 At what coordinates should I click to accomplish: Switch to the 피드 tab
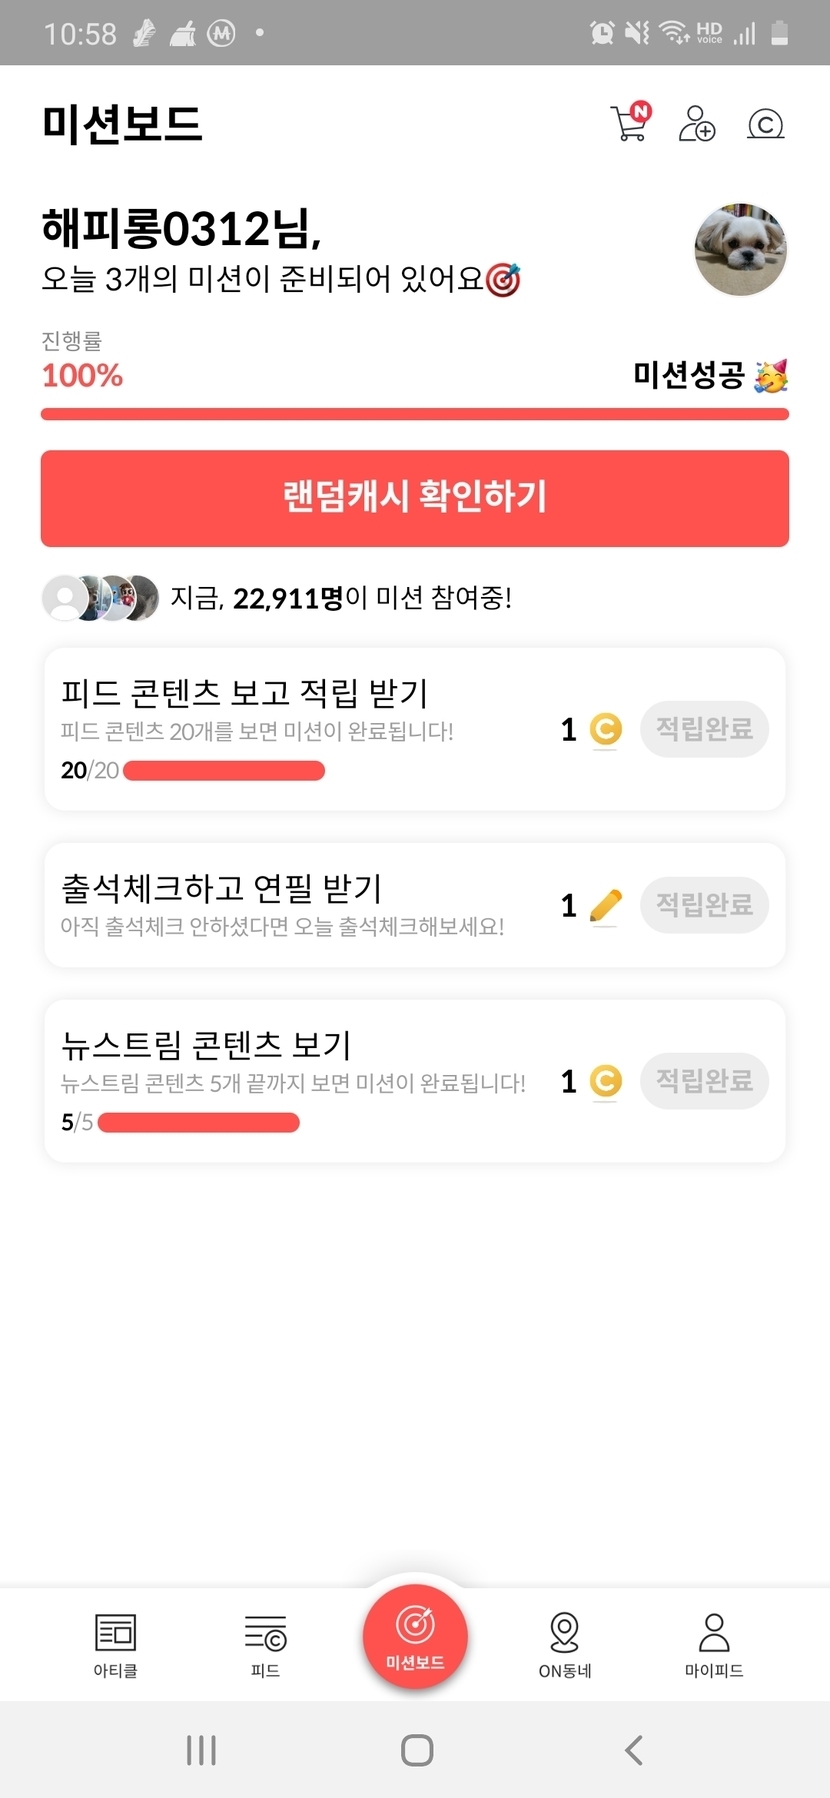(x=265, y=1644)
